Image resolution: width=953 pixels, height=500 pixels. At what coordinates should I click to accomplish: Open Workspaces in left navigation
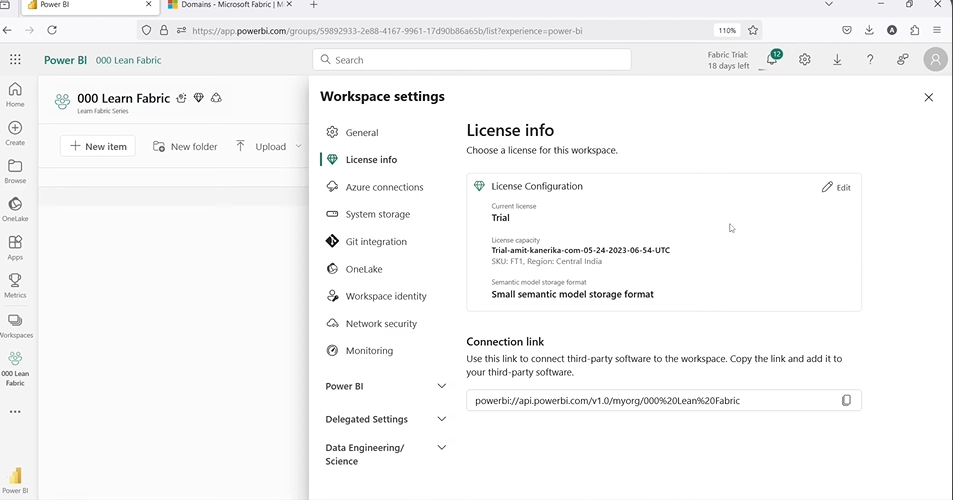click(x=15, y=326)
